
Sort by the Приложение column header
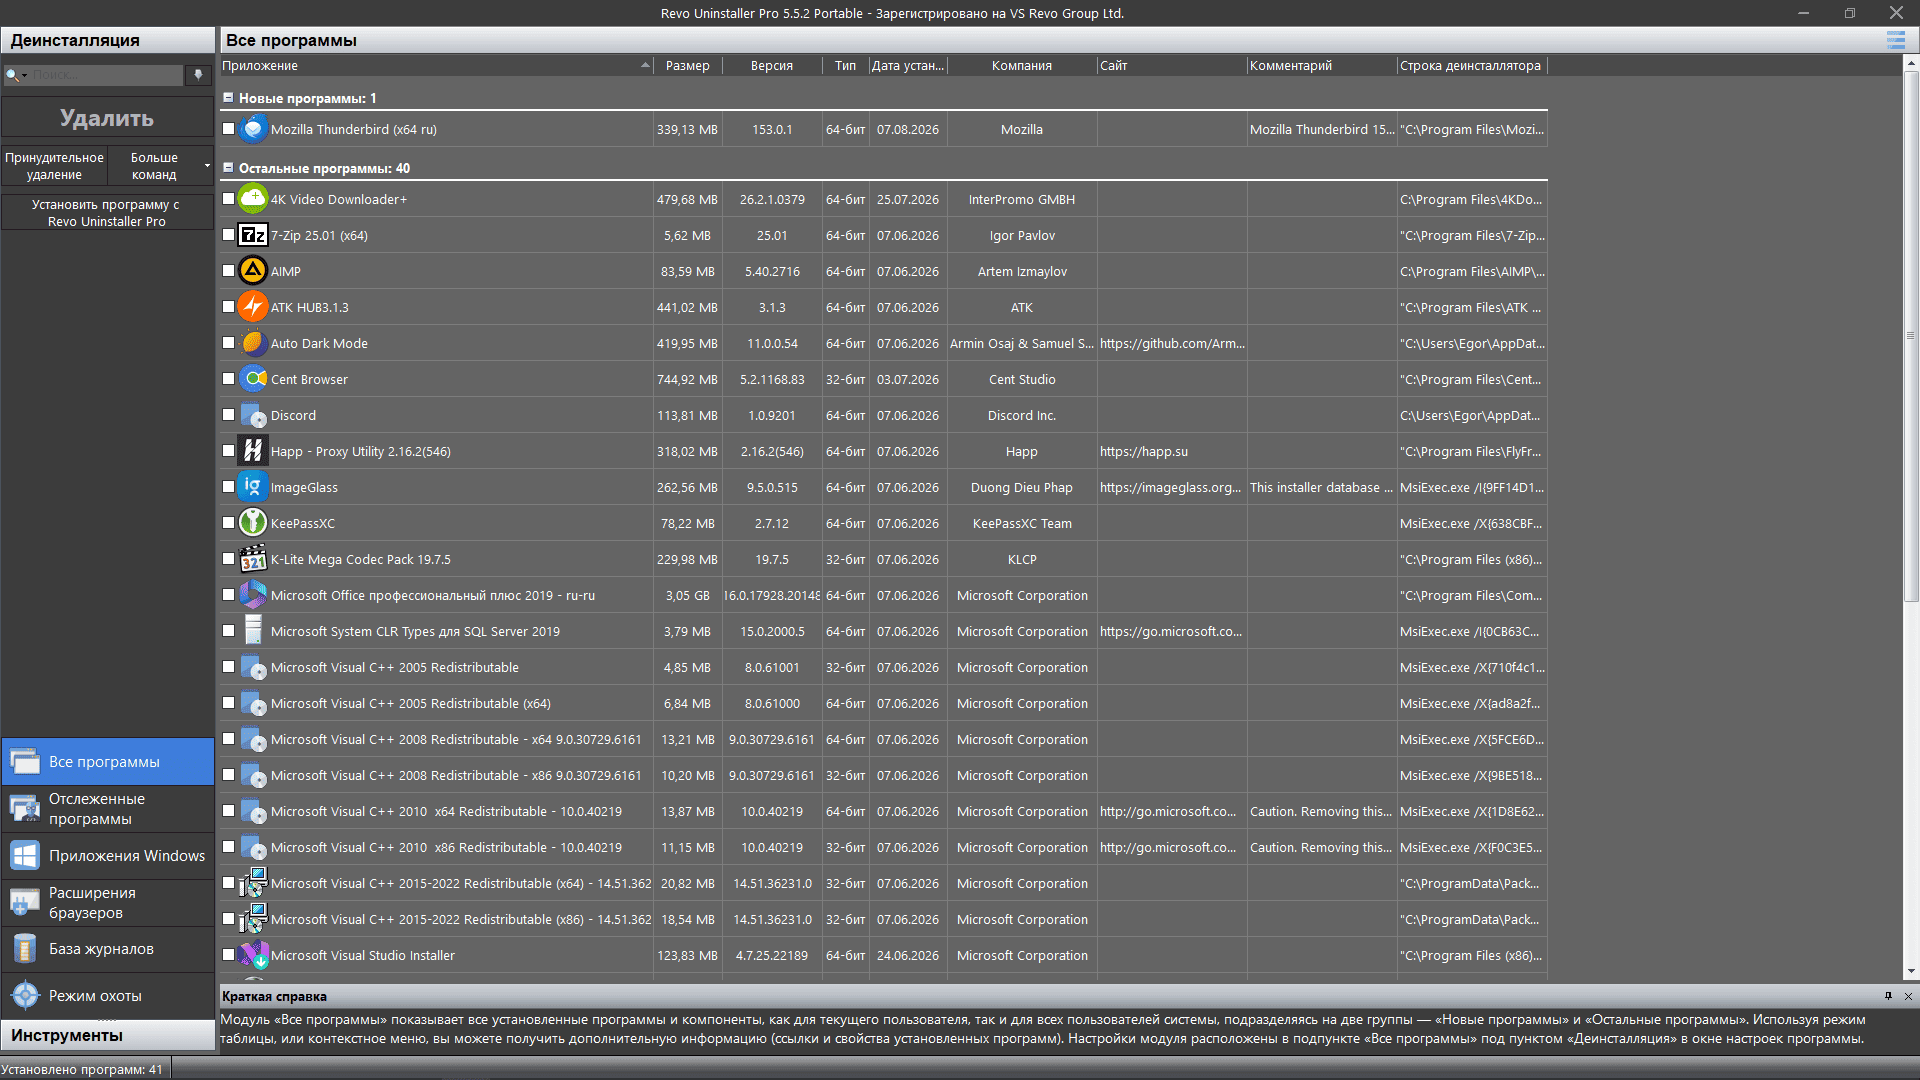coord(437,65)
